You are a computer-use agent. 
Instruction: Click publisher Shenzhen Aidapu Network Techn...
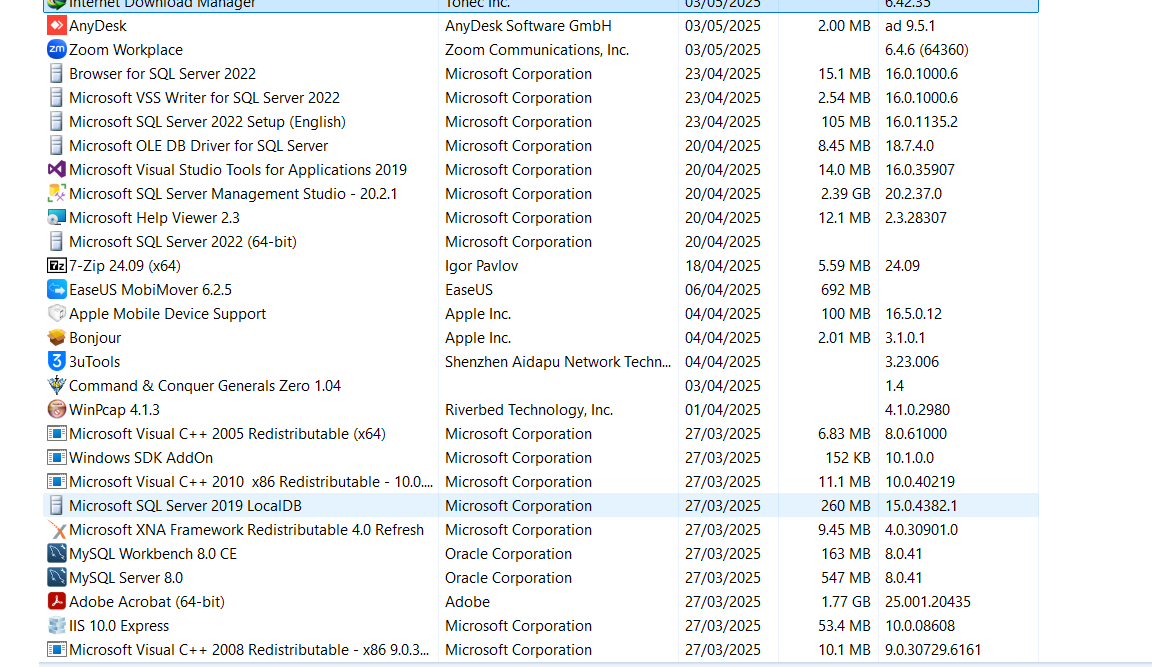[558, 361]
